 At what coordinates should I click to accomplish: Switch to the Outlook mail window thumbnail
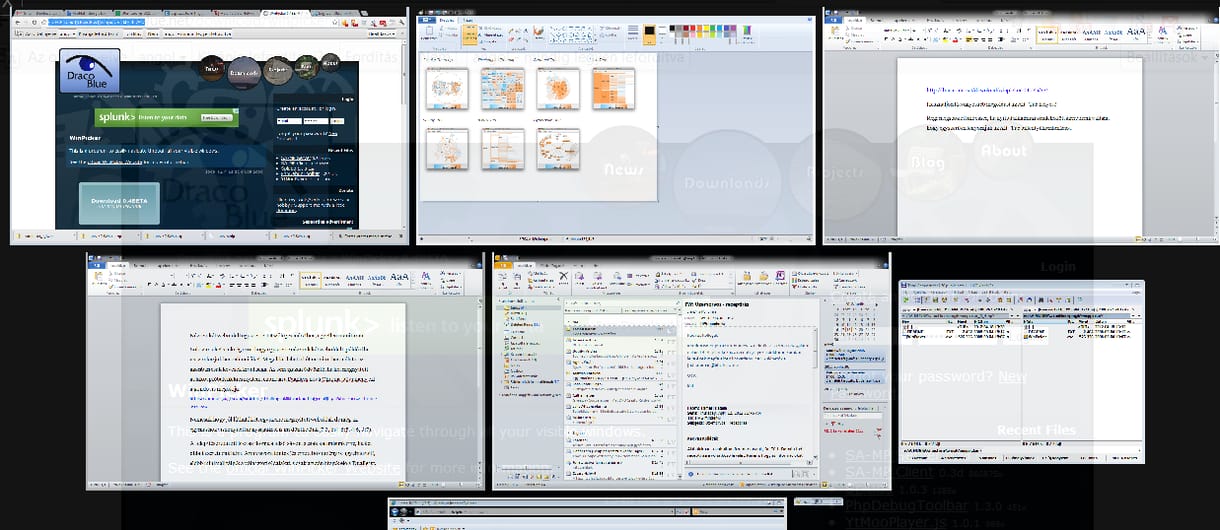tap(690, 371)
